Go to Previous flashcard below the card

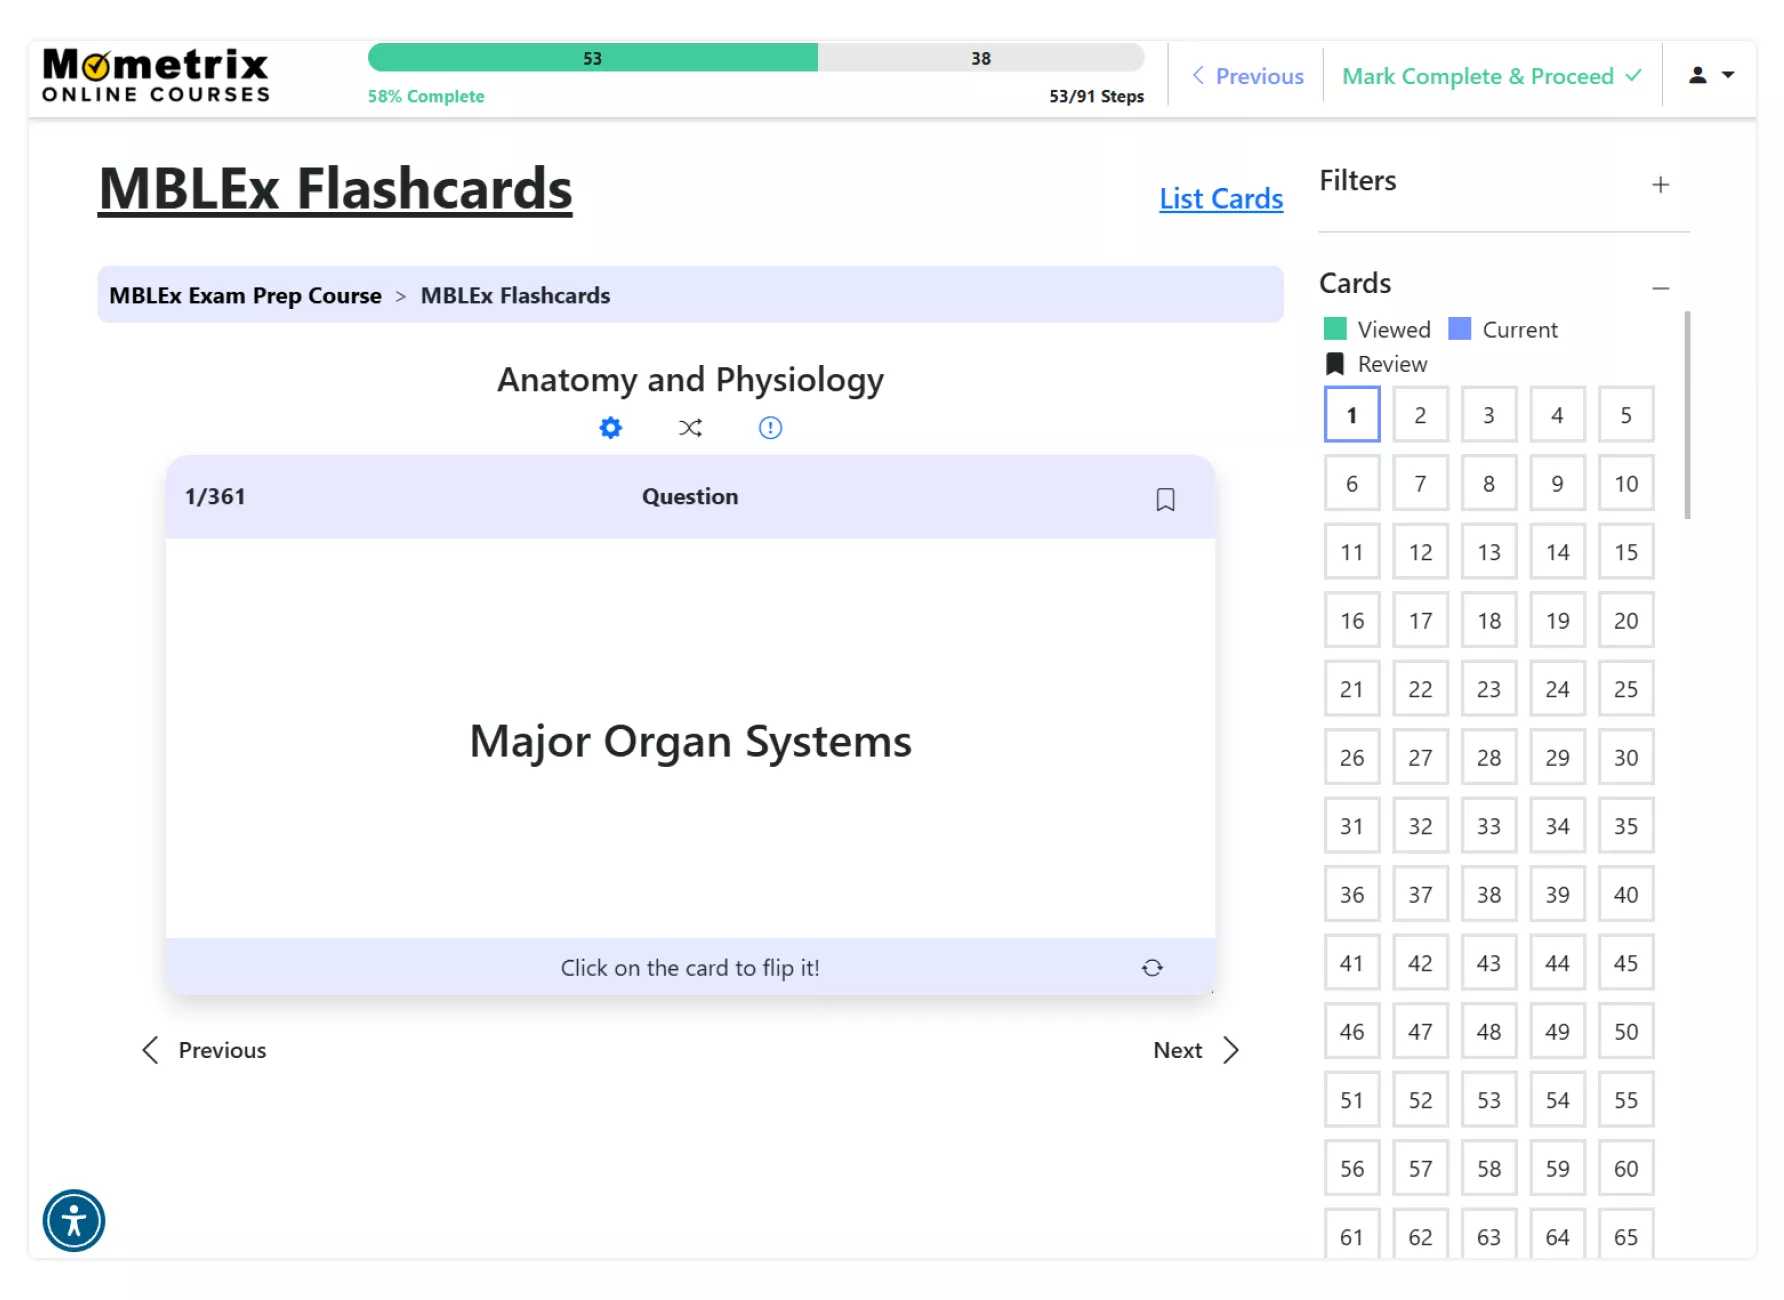tap(205, 1050)
